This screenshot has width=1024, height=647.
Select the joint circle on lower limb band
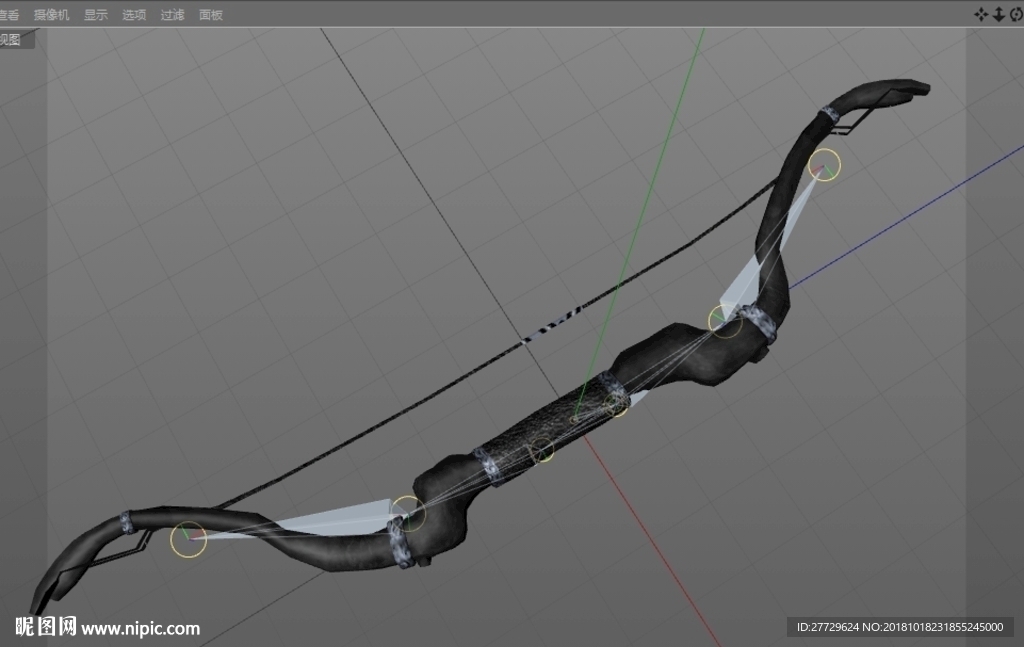[x=408, y=513]
